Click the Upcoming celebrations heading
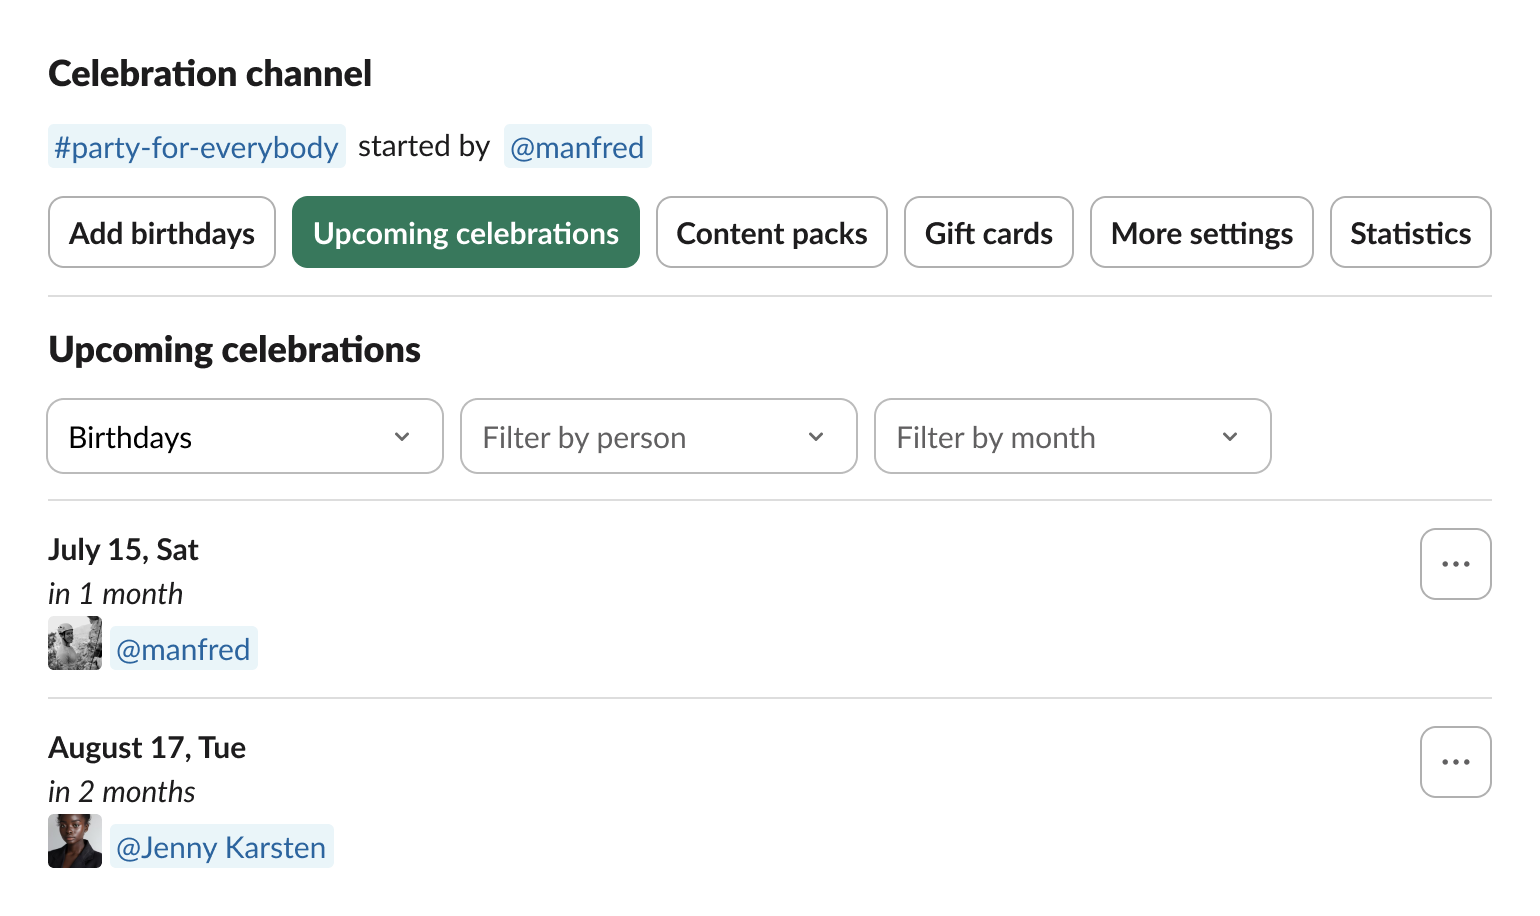The height and width of the screenshot is (916, 1540). pyautogui.click(x=234, y=349)
